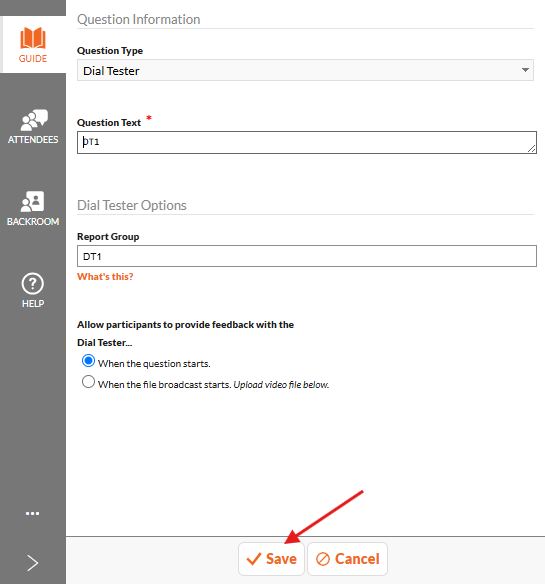This screenshot has height=584, width=545.
Task: Expand the sidebar with the chevron arrow
Action: [32, 562]
